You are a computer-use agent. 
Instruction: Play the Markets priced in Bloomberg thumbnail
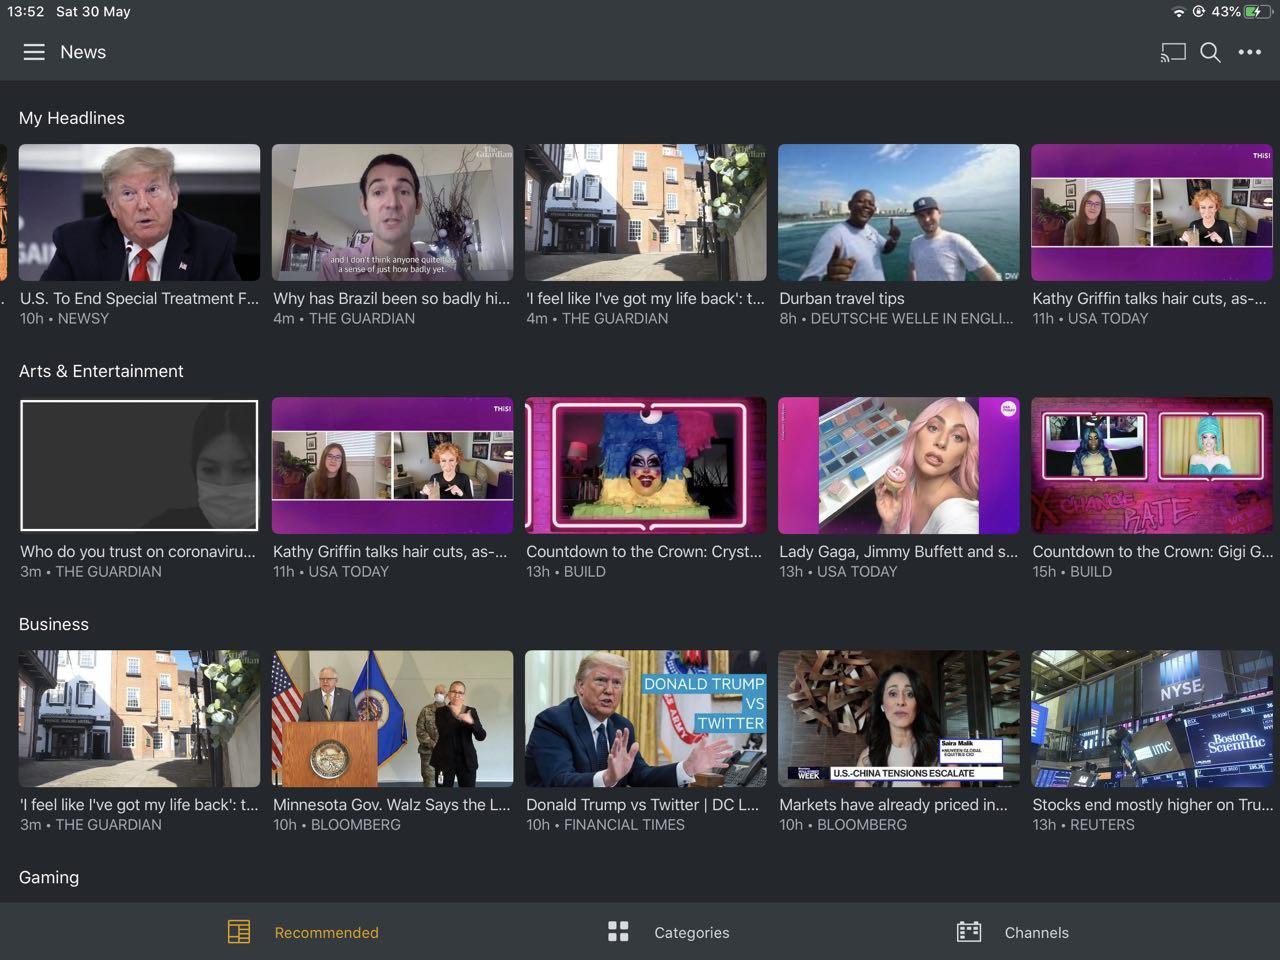(899, 718)
